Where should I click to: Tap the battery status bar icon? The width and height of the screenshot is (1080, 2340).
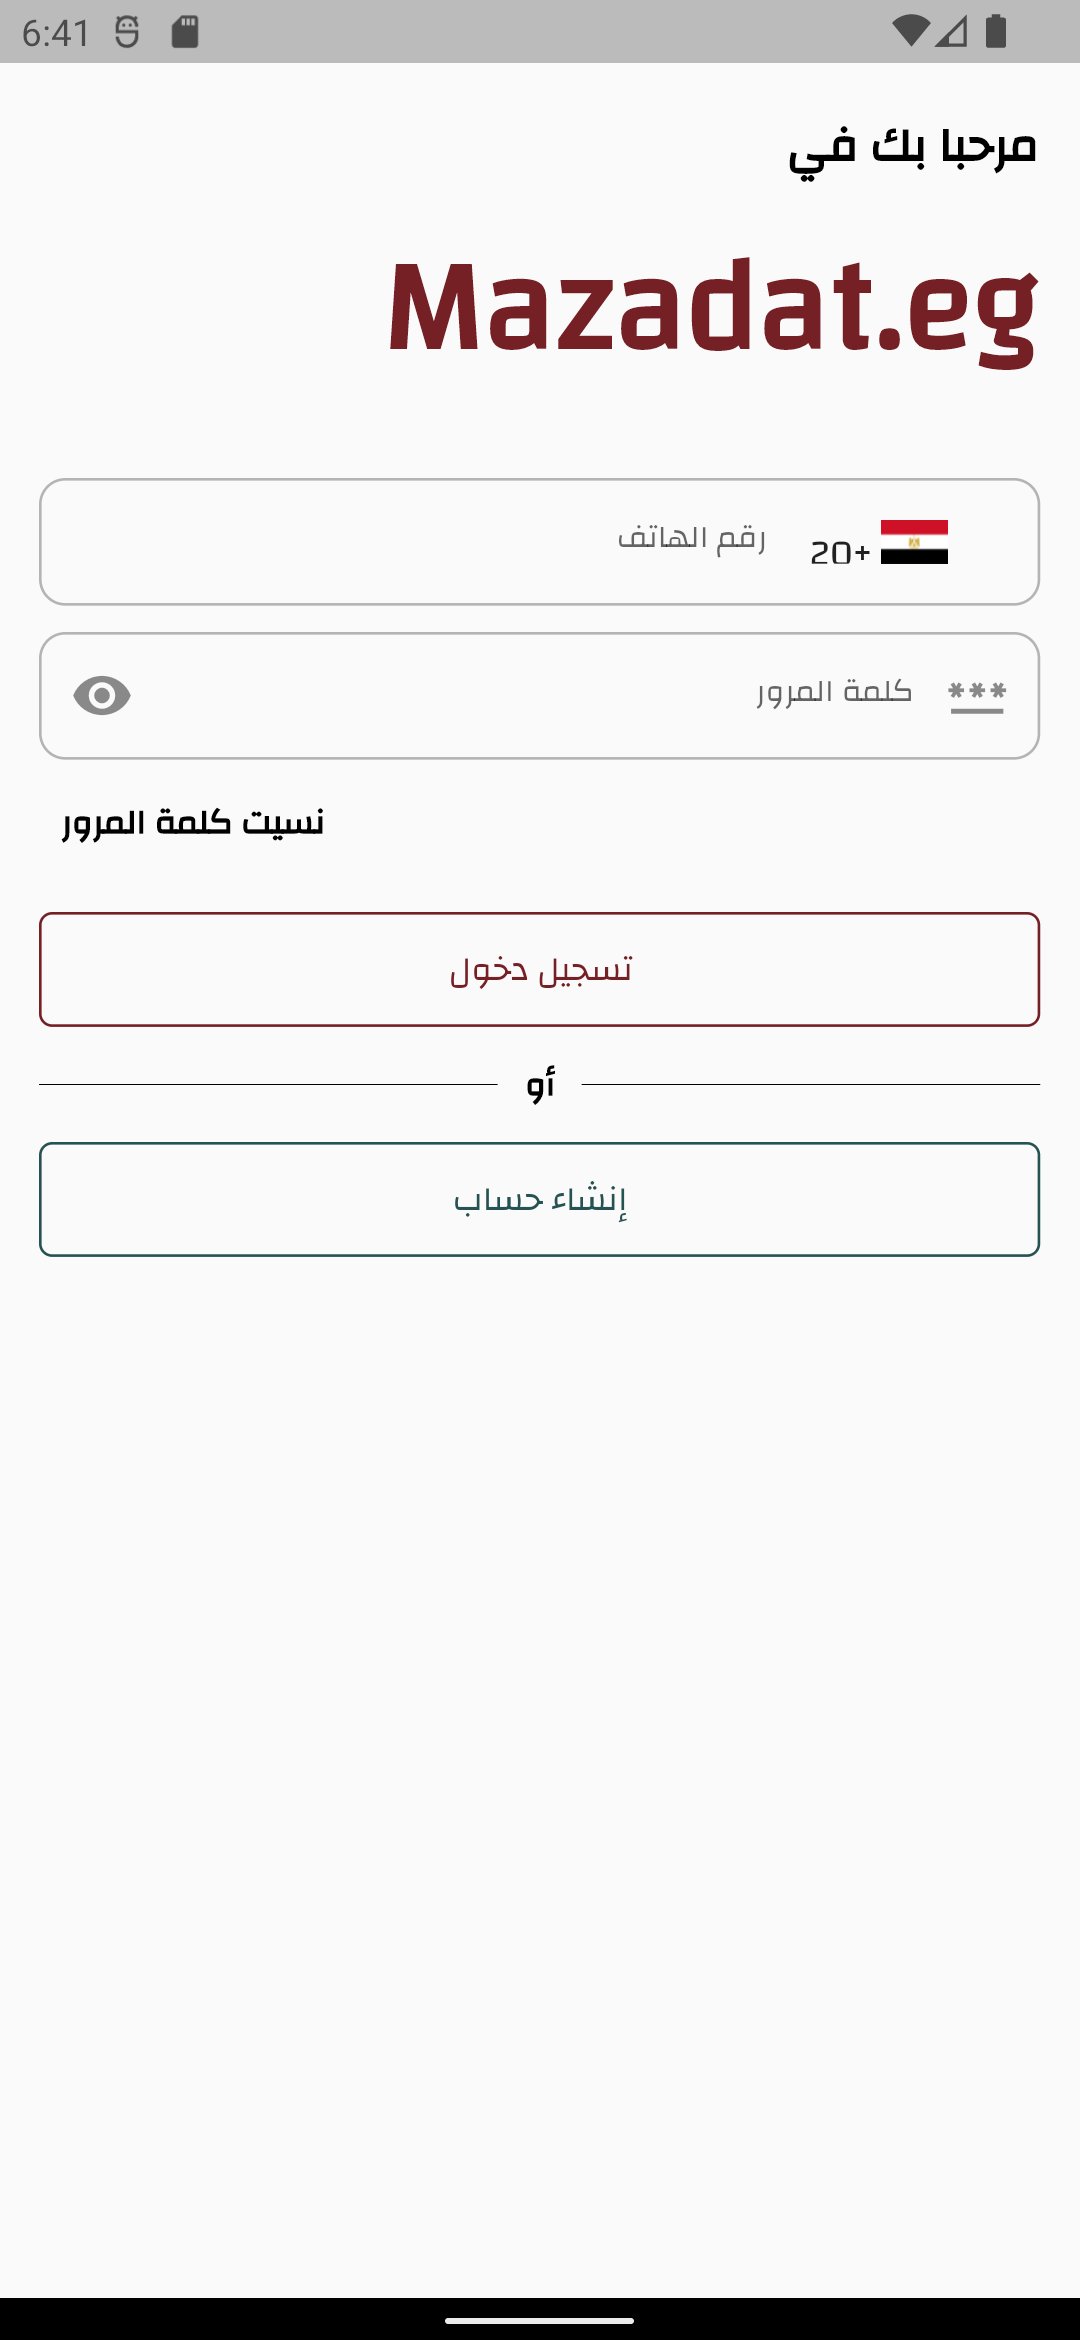(x=996, y=31)
